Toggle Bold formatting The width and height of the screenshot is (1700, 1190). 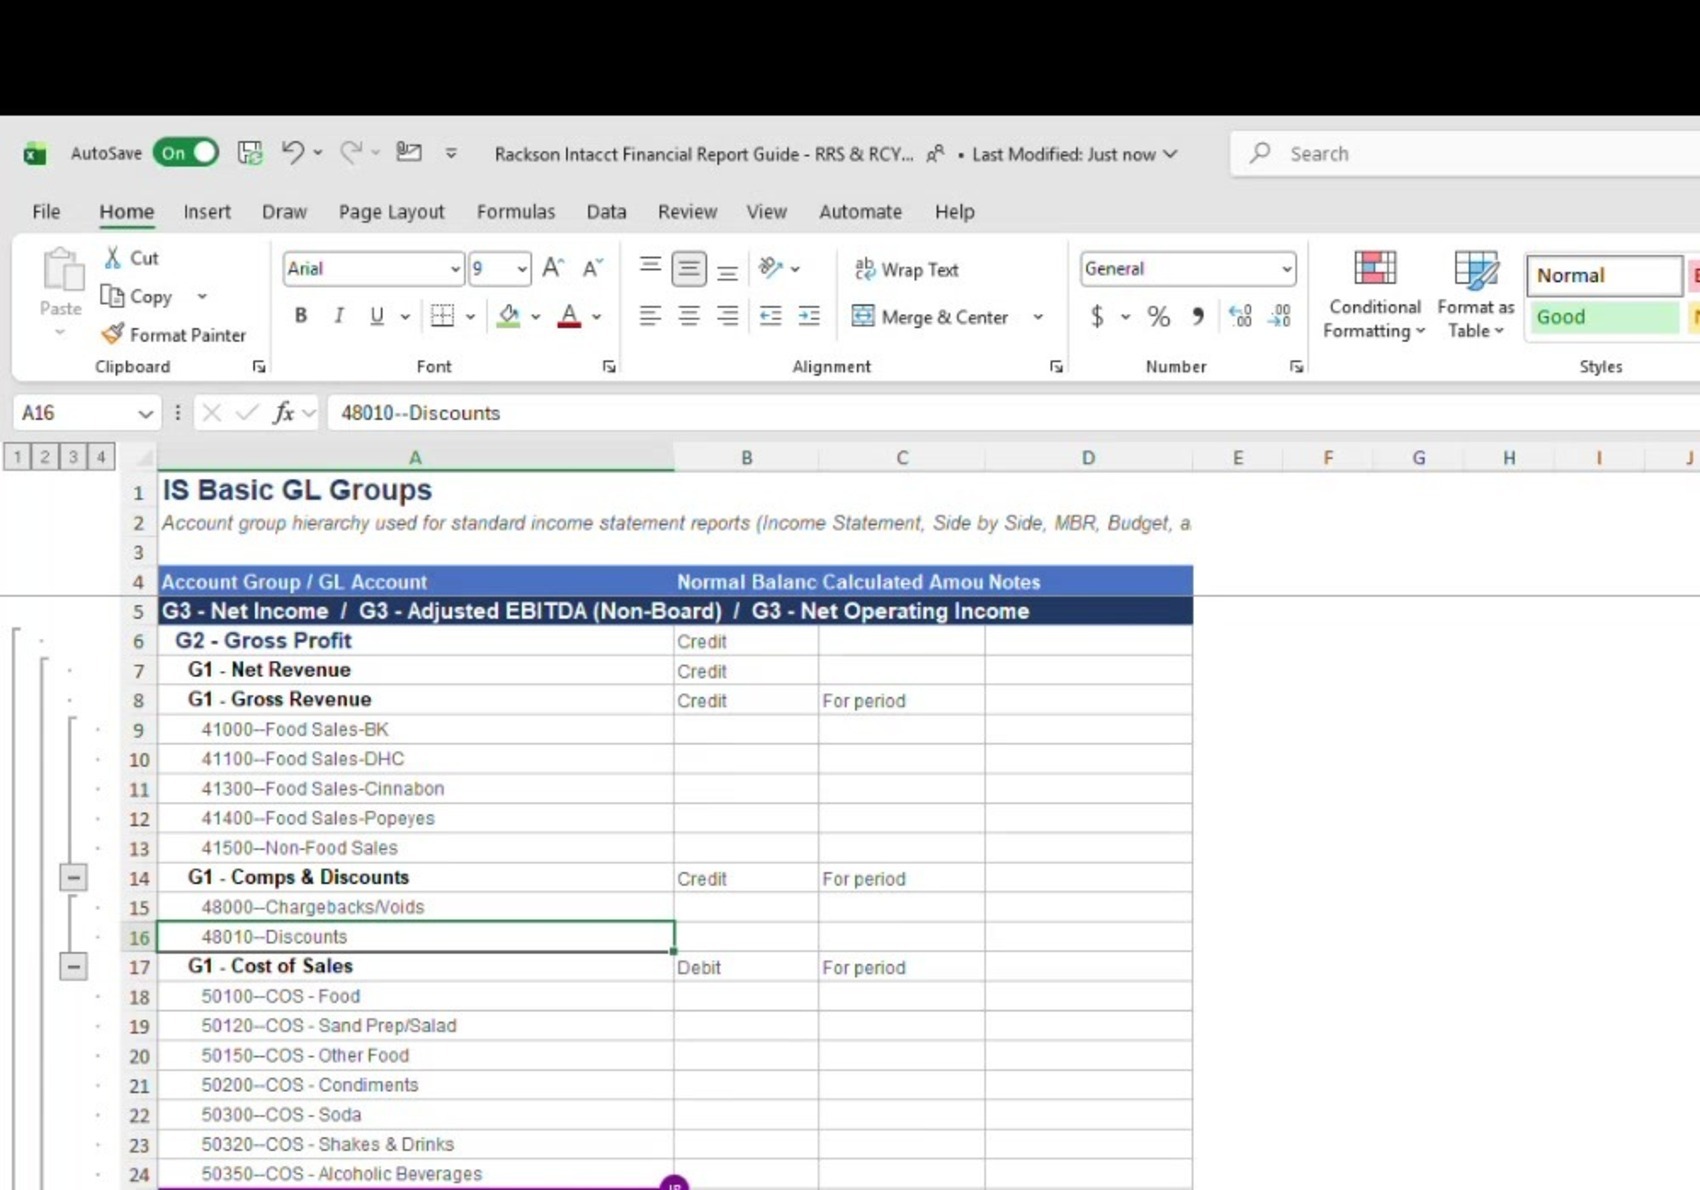300,316
